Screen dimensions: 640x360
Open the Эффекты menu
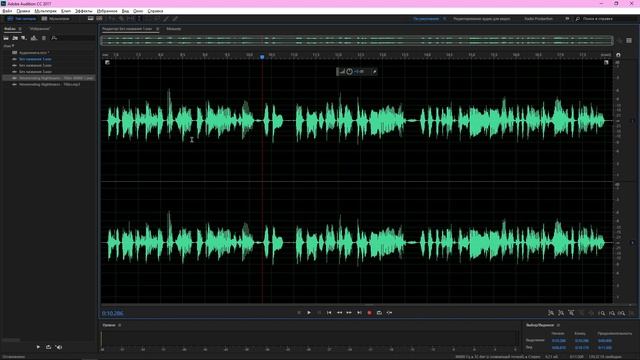pos(84,11)
